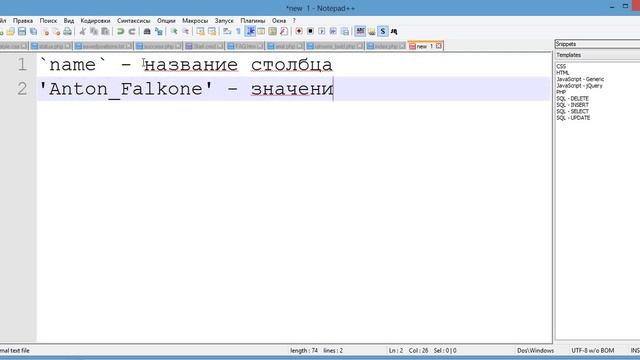The image size is (640, 360).
Task: Copy selection via toolbar icon
Action: 94,31
